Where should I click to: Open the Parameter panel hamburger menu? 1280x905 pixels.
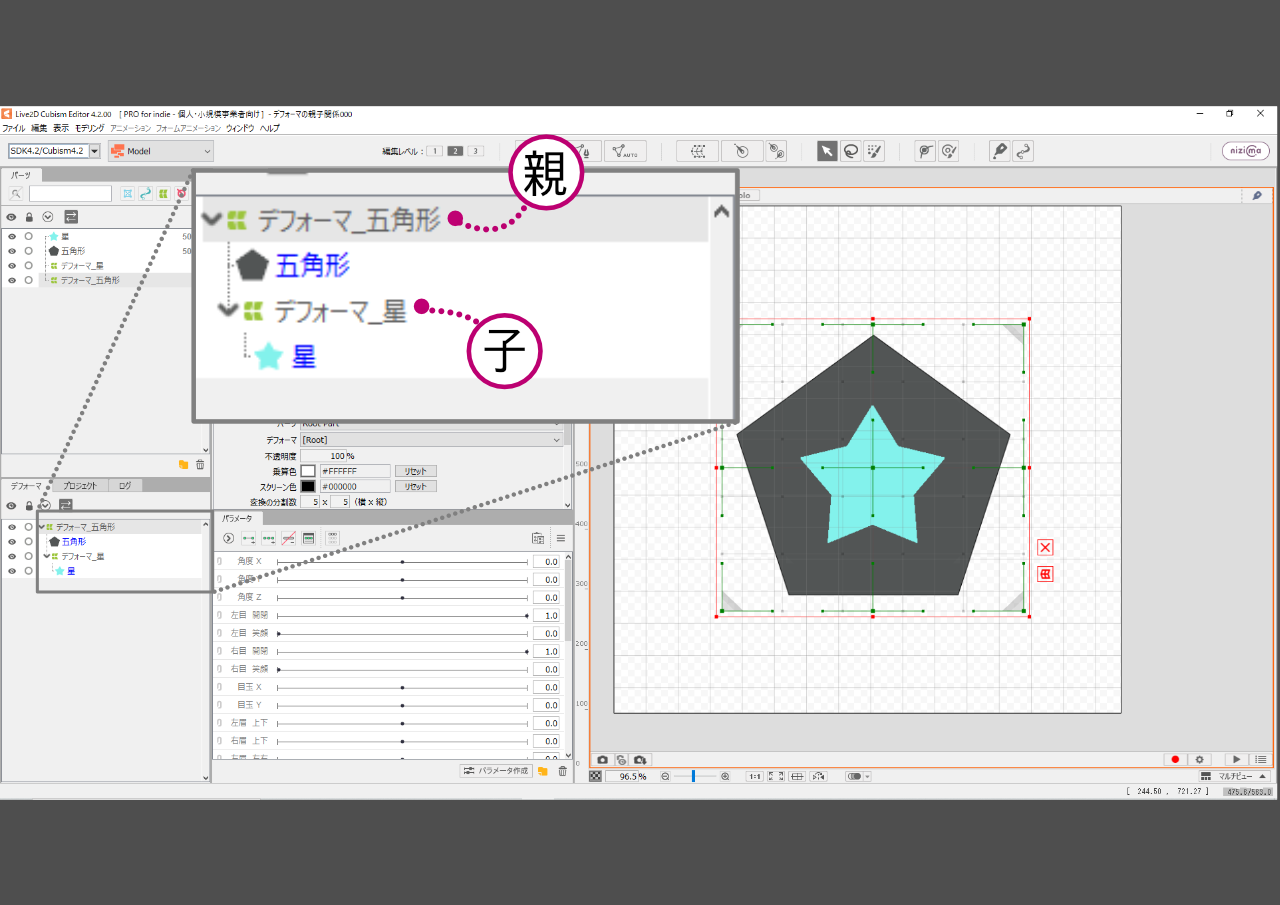[561, 538]
